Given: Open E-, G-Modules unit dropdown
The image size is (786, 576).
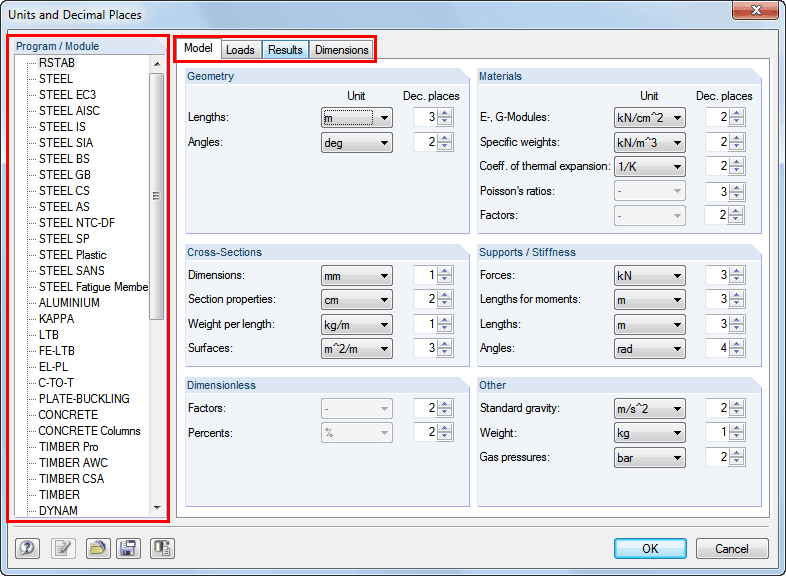Looking at the screenshot, I should [x=650, y=118].
